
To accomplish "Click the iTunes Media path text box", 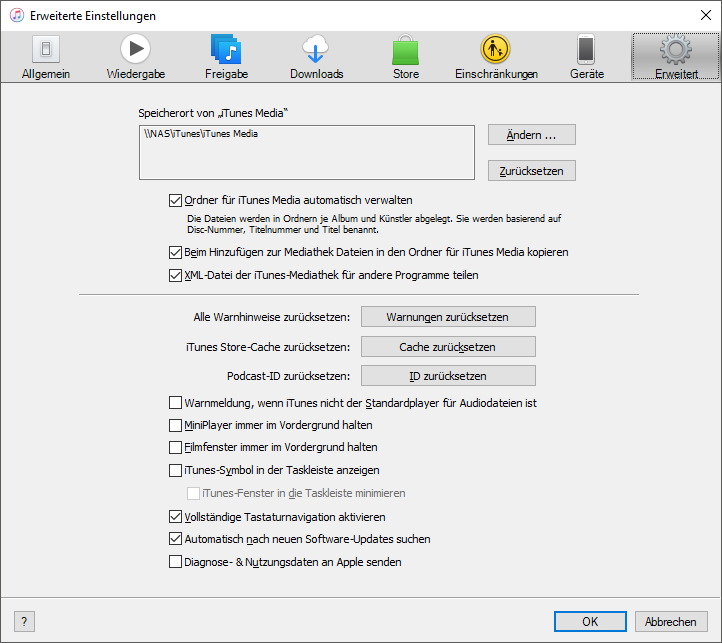I will (x=307, y=152).
